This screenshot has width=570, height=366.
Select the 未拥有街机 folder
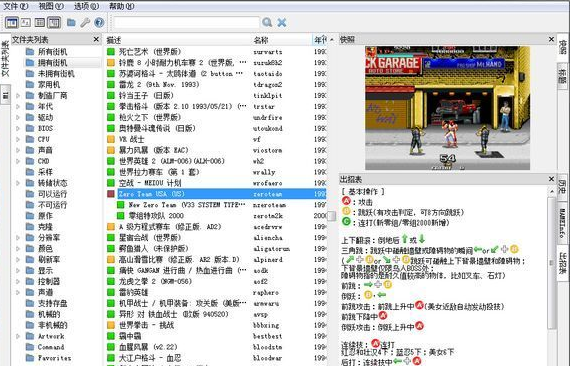pyautogui.click(x=56, y=74)
